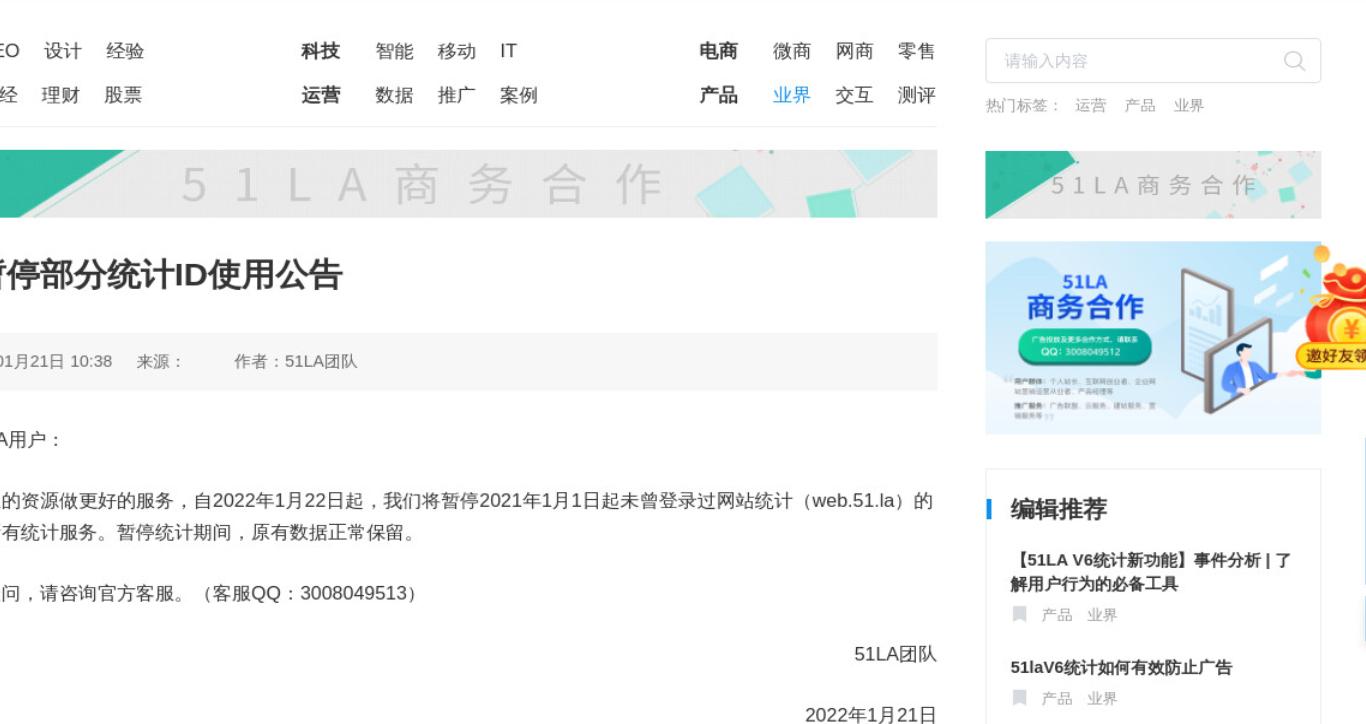
Task: Select the 电商 category heading
Action: [718, 51]
